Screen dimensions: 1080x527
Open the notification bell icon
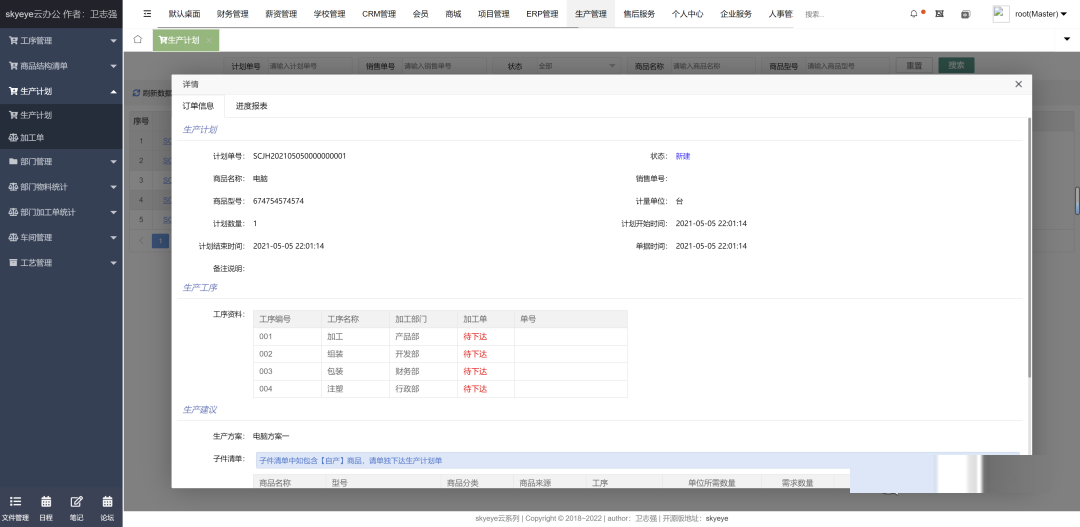(913, 14)
